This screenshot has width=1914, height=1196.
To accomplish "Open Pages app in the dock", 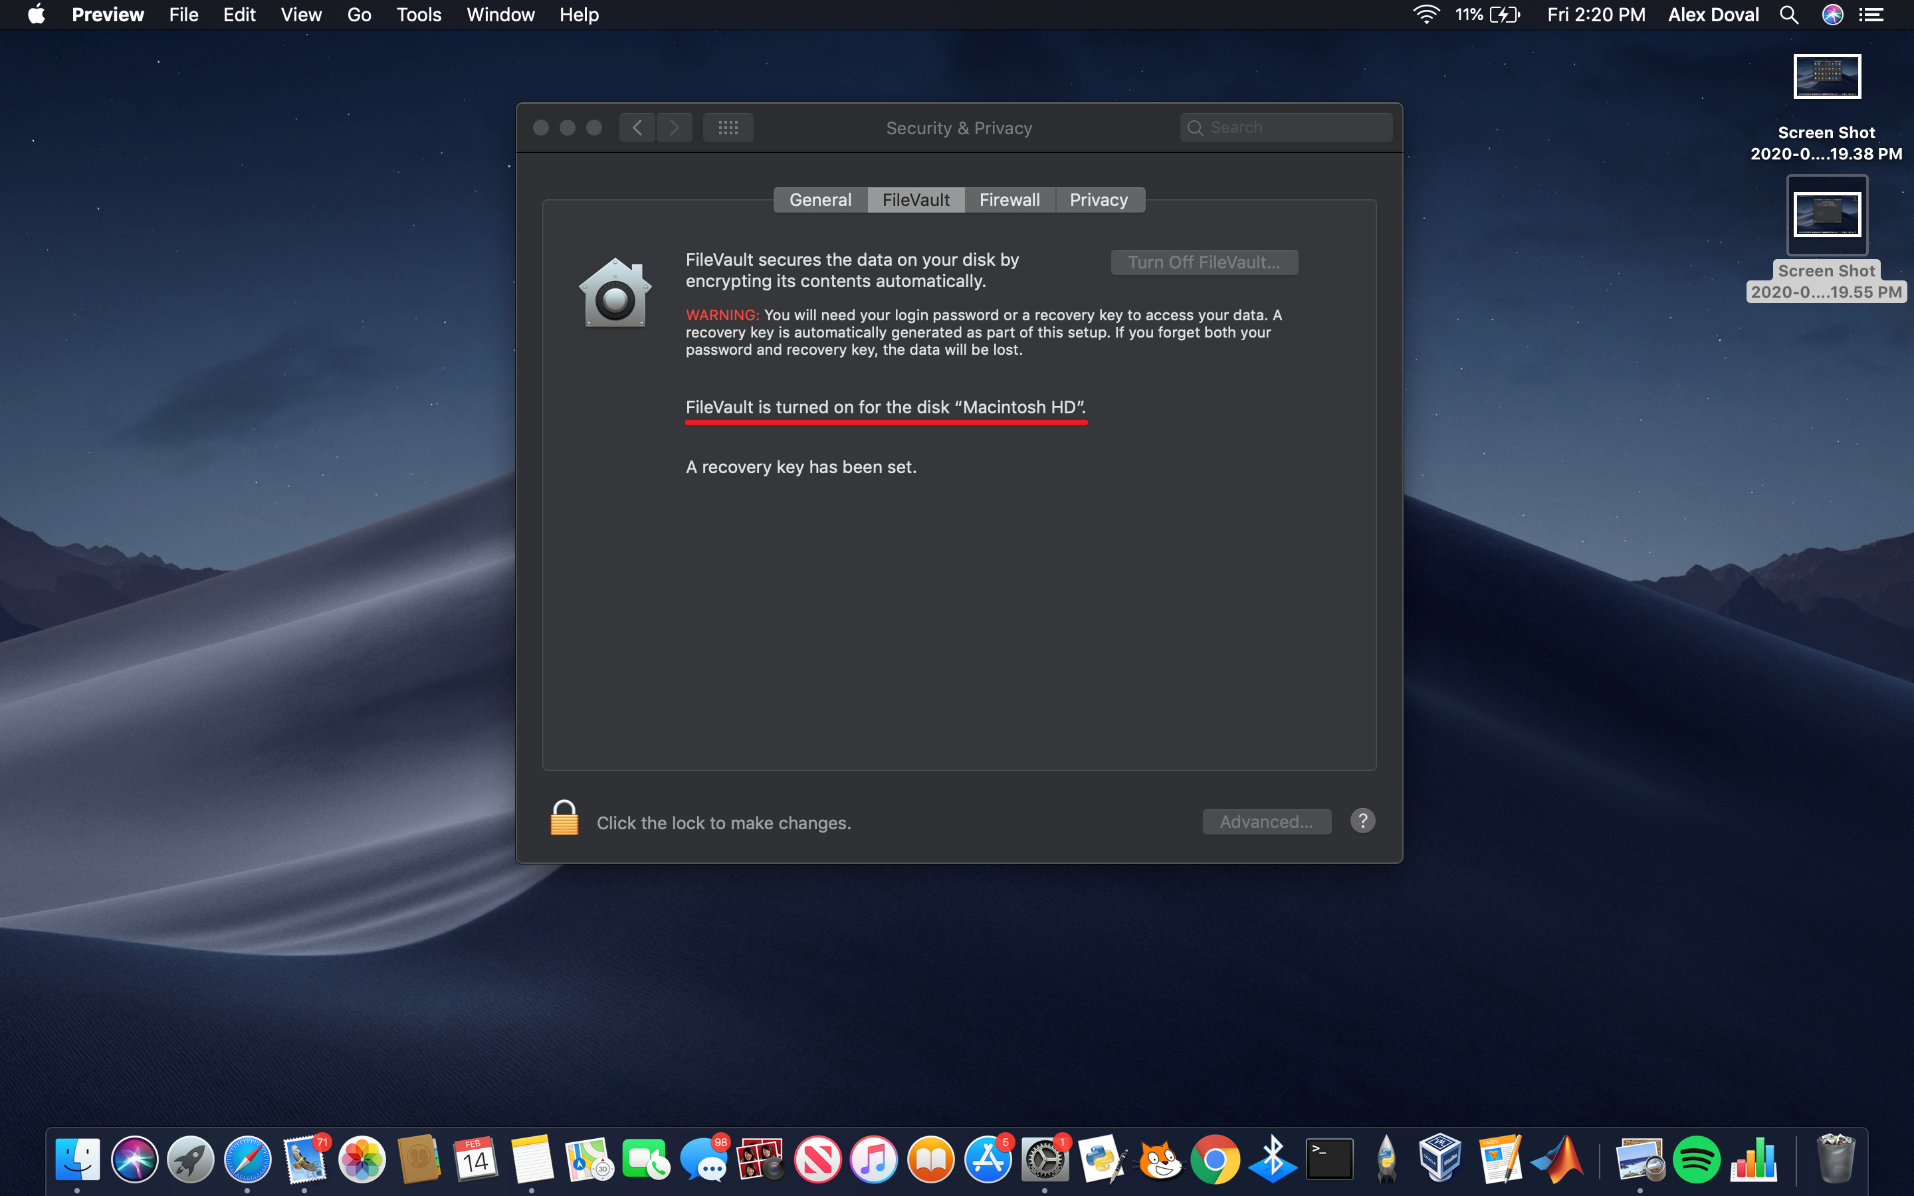I will [1499, 1160].
